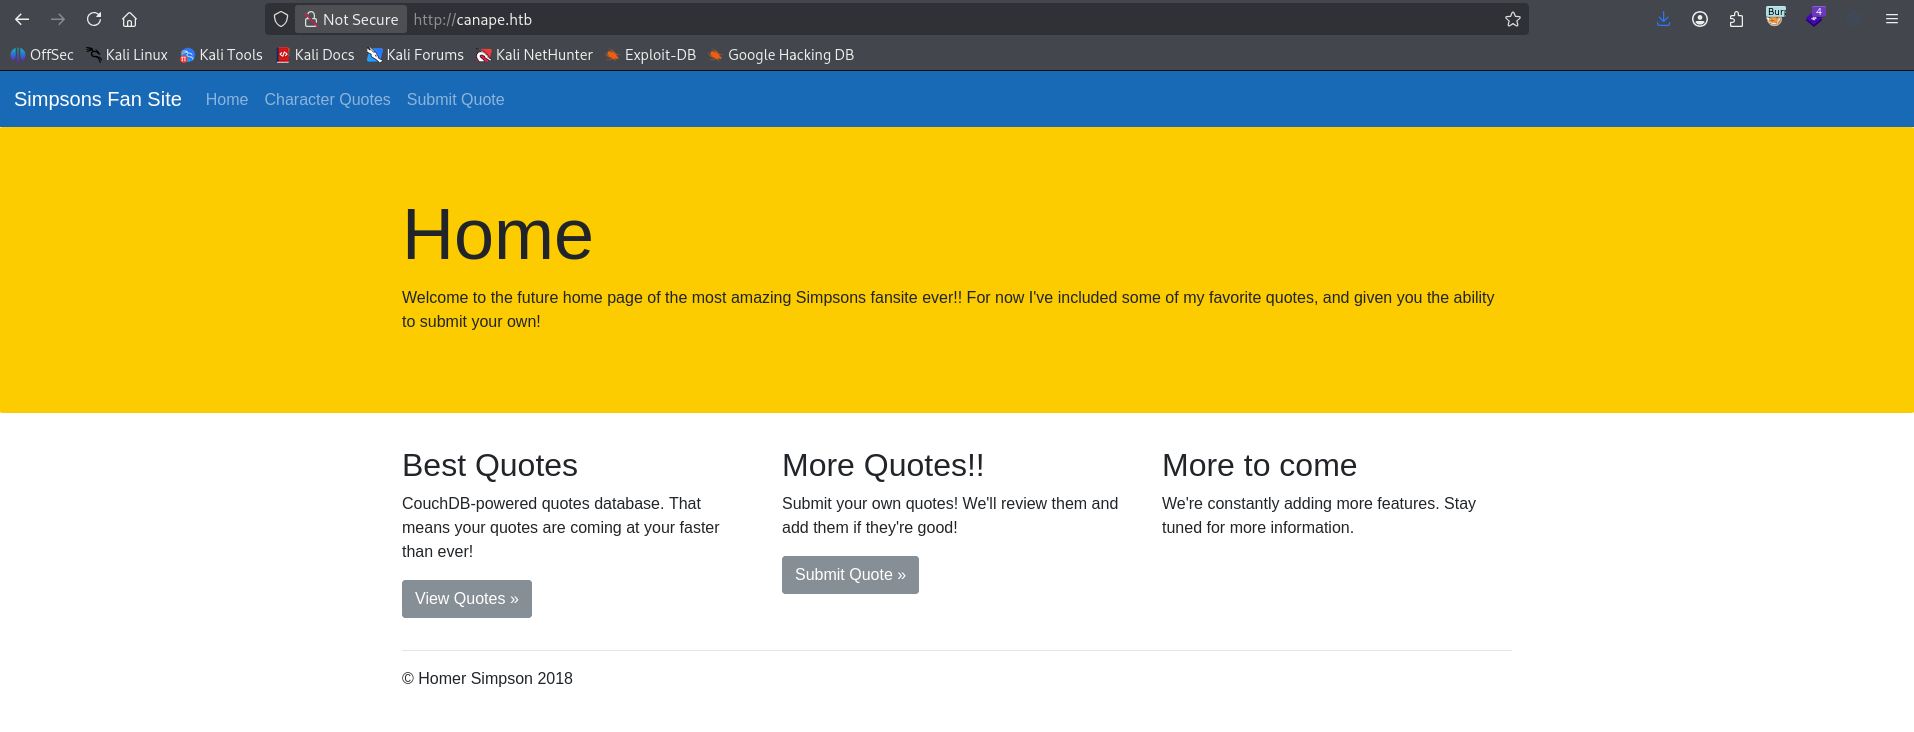Screen dimensions: 1914x732
Task: Open the Kali Docs bookmark
Action: (315, 55)
